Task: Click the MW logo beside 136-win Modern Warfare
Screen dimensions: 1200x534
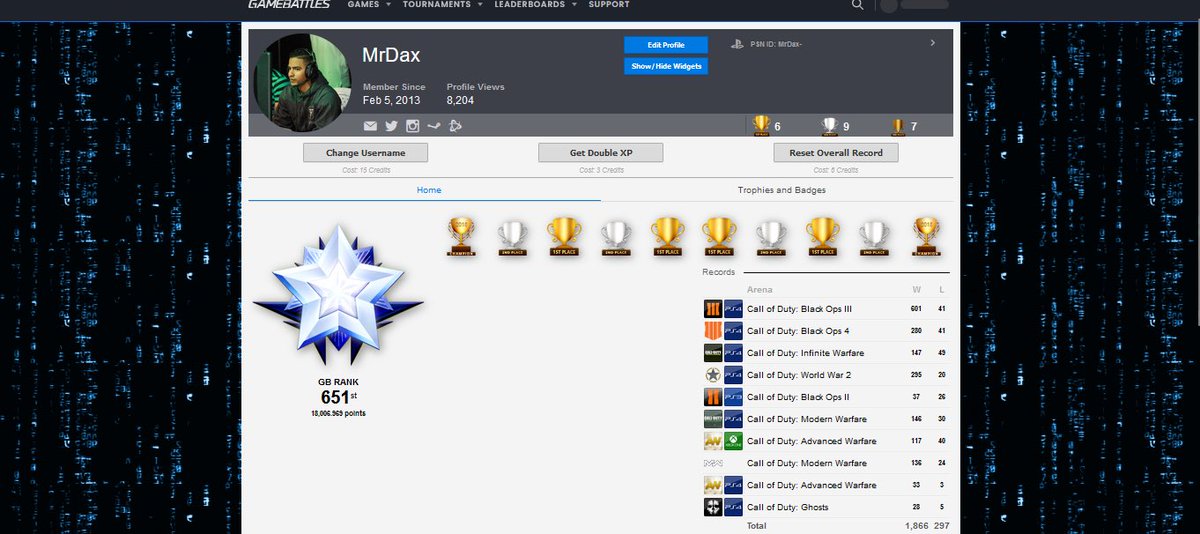Action: click(713, 463)
